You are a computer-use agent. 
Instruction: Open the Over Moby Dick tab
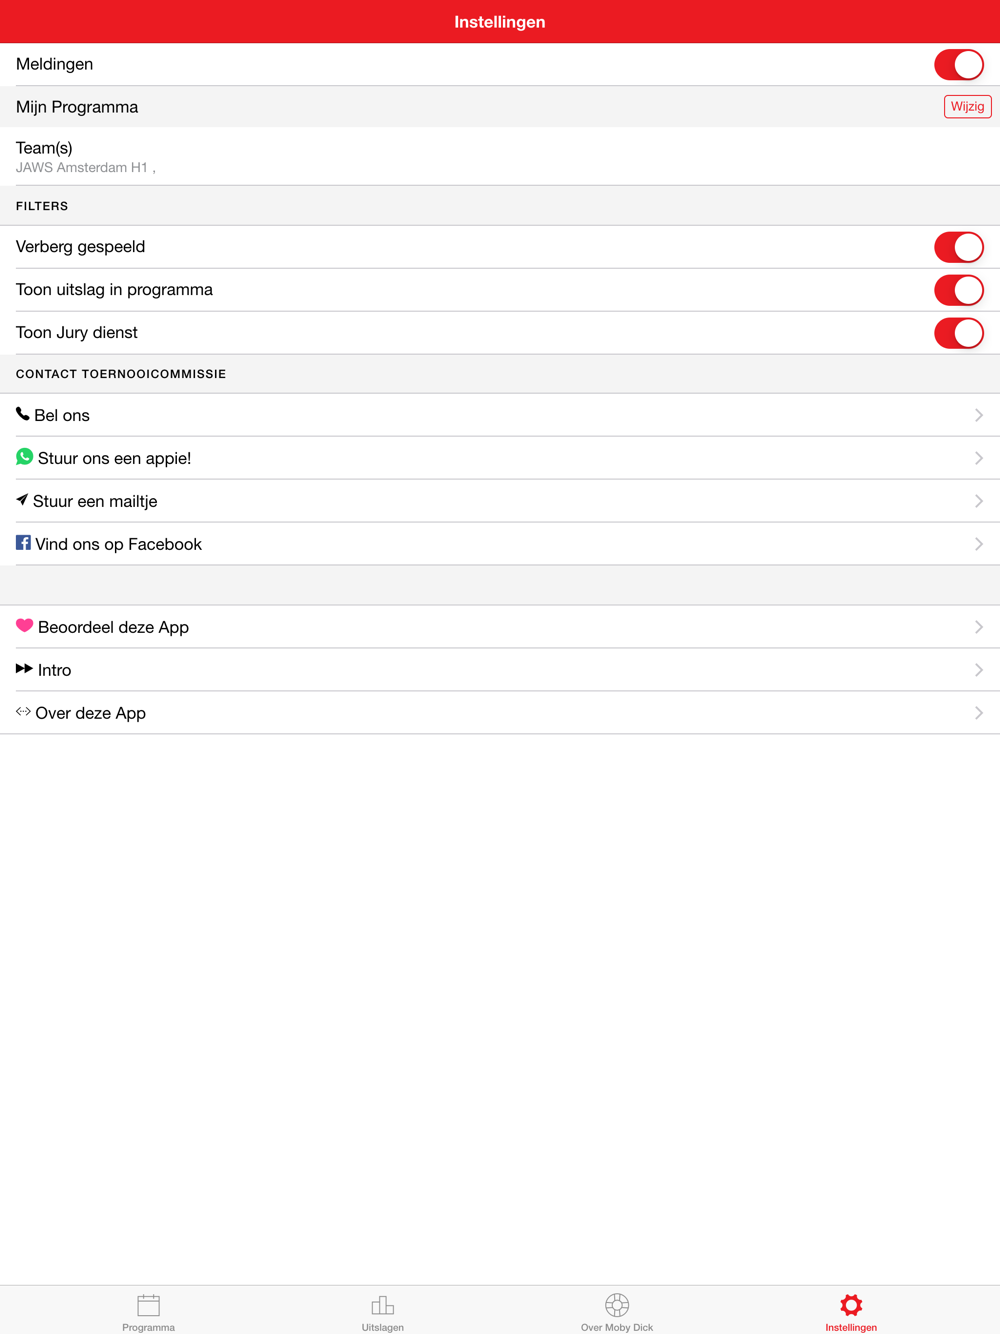(617, 1312)
